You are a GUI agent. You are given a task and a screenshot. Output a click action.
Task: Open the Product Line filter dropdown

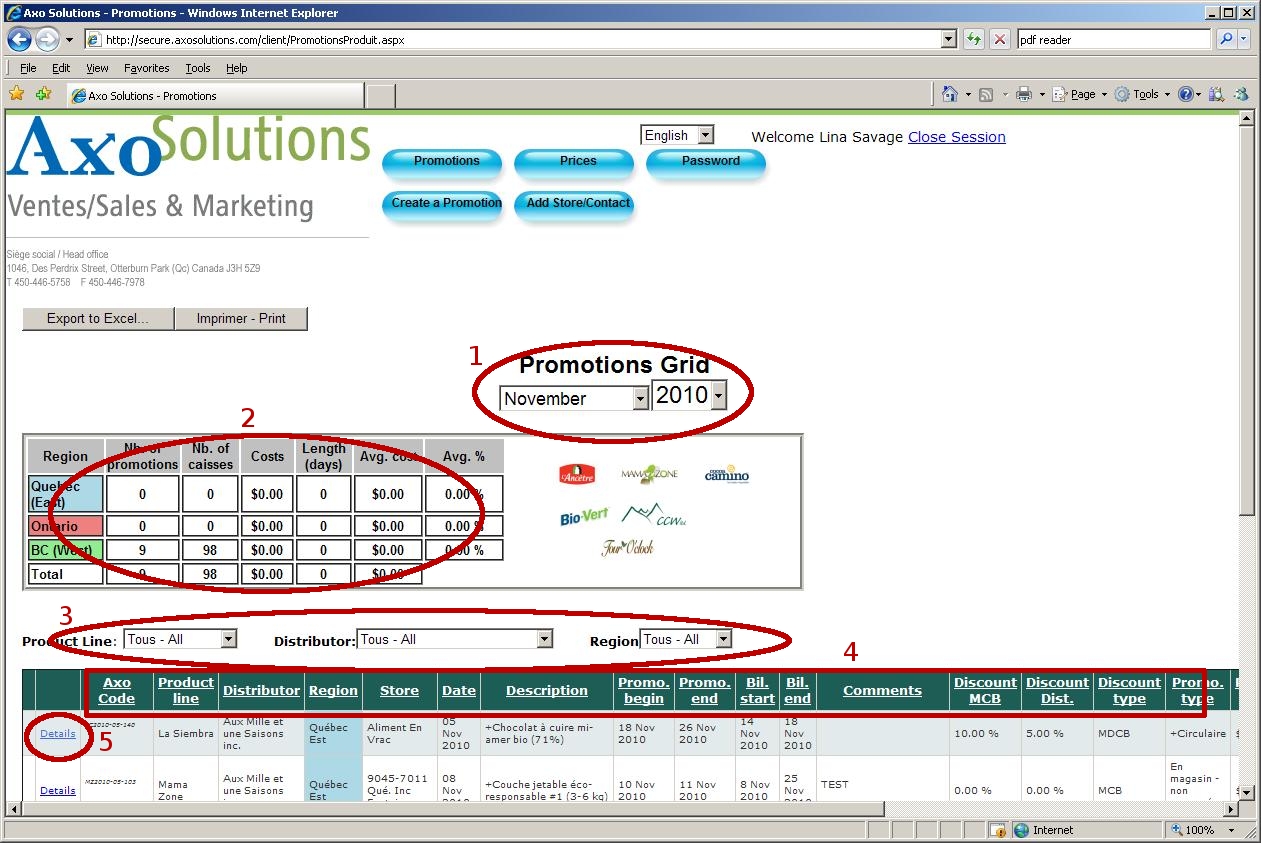point(181,639)
